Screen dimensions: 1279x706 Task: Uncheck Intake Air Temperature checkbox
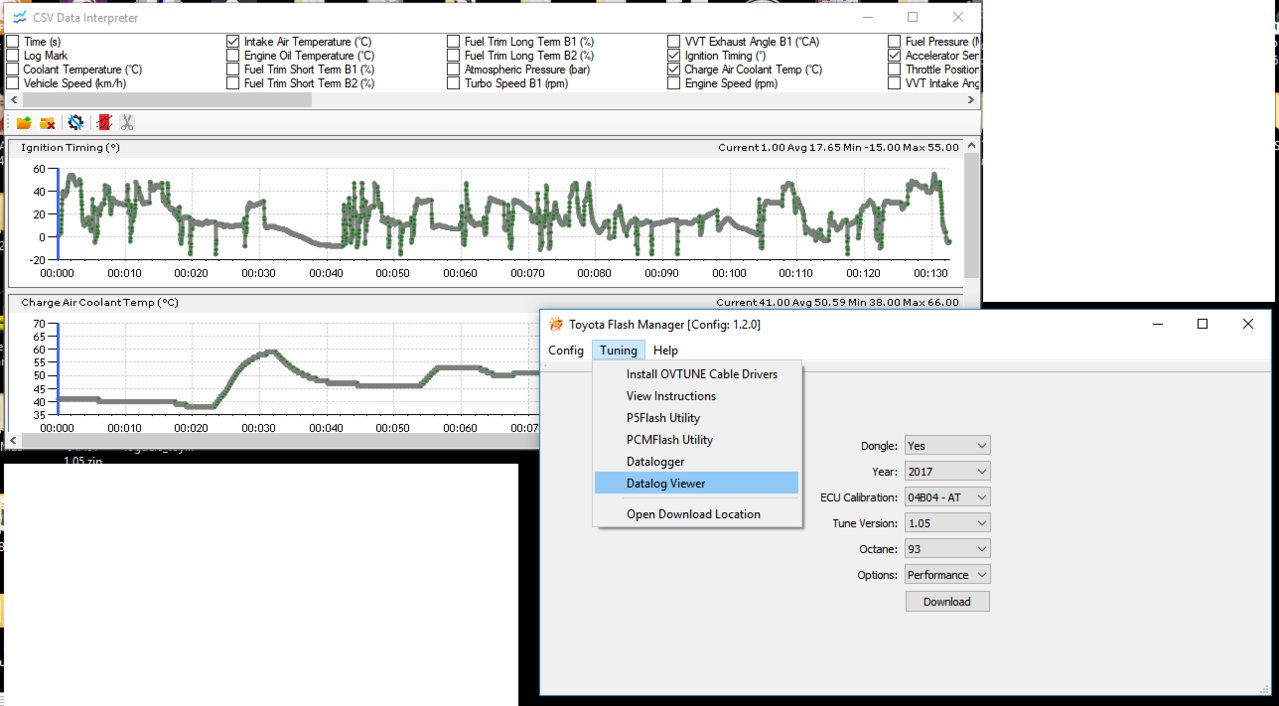click(x=233, y=42)
